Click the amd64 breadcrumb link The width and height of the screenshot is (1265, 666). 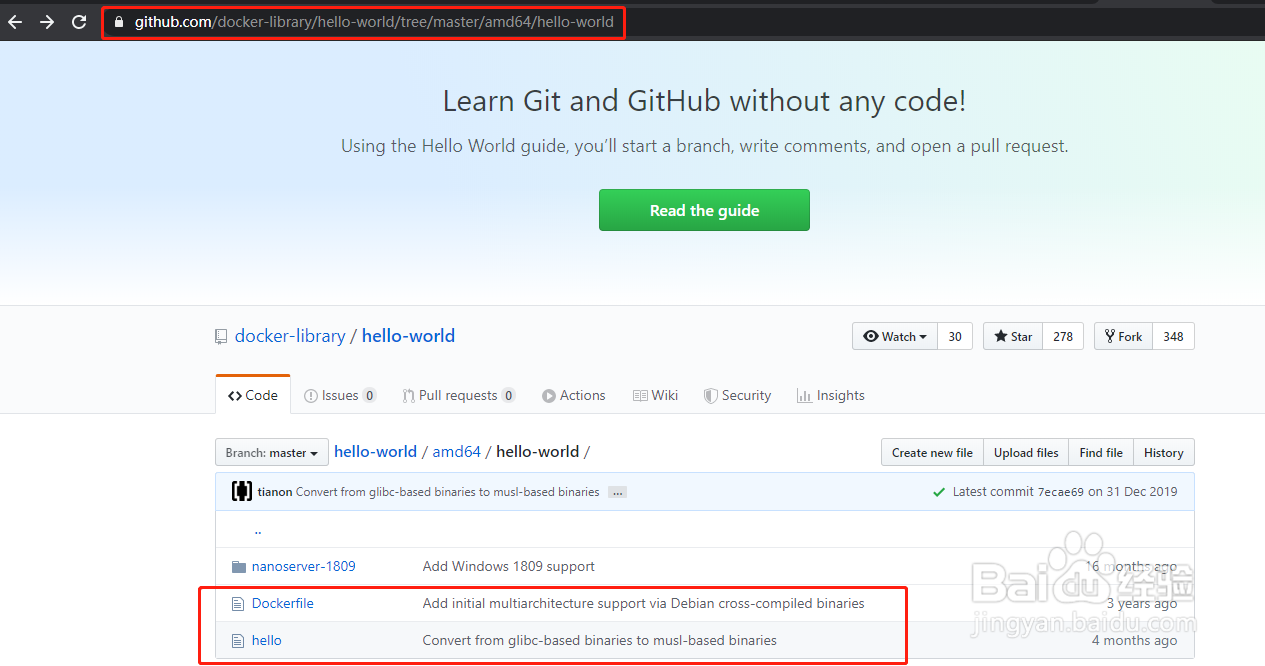coord(457,451)
